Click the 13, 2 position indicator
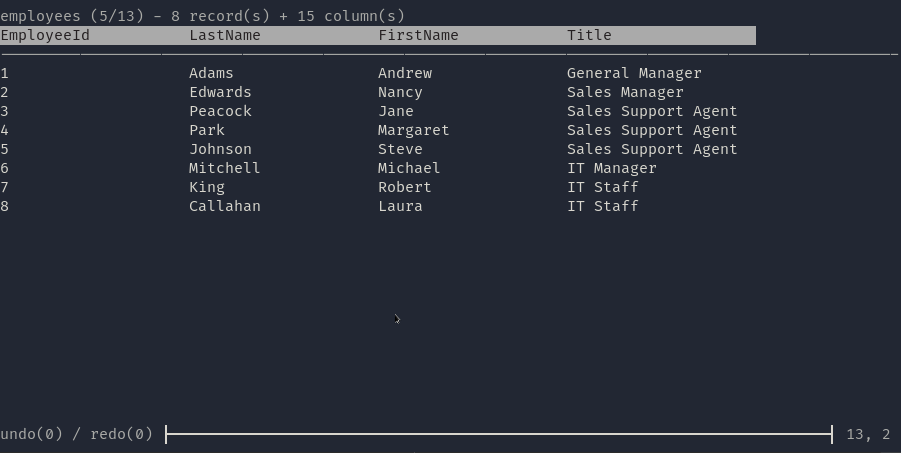Image resolution: width=901 pixels, height=453 pixels. click(868, 435)
